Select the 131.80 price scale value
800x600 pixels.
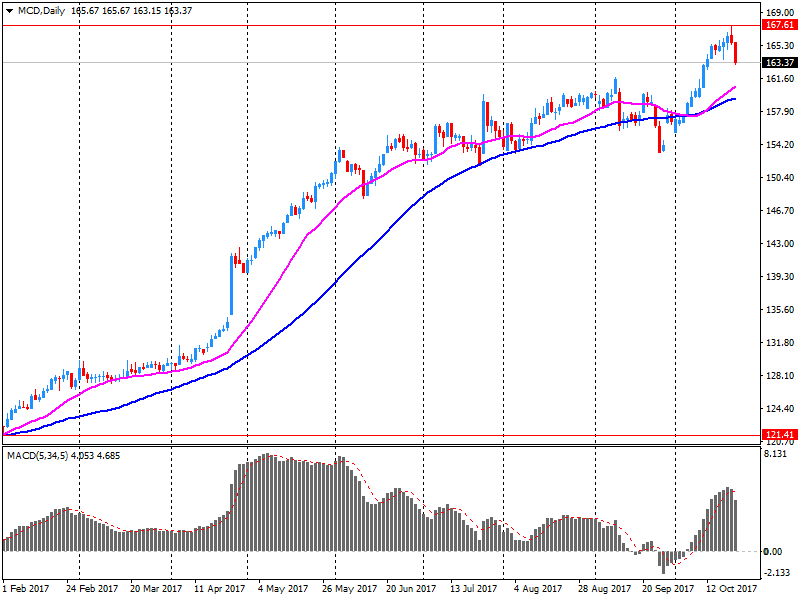click(x=780, y=342)
